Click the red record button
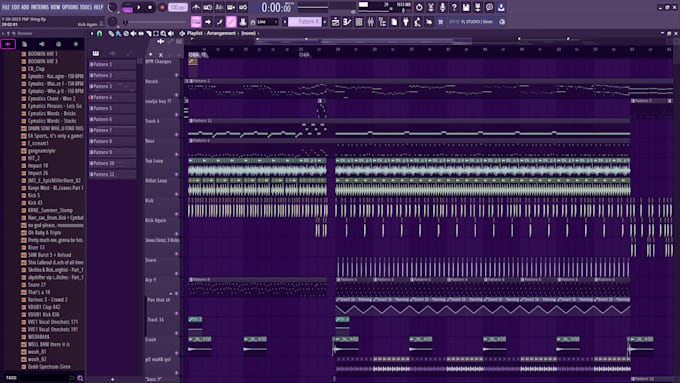This screenshot has width=680, height=383. click(162, 7)
